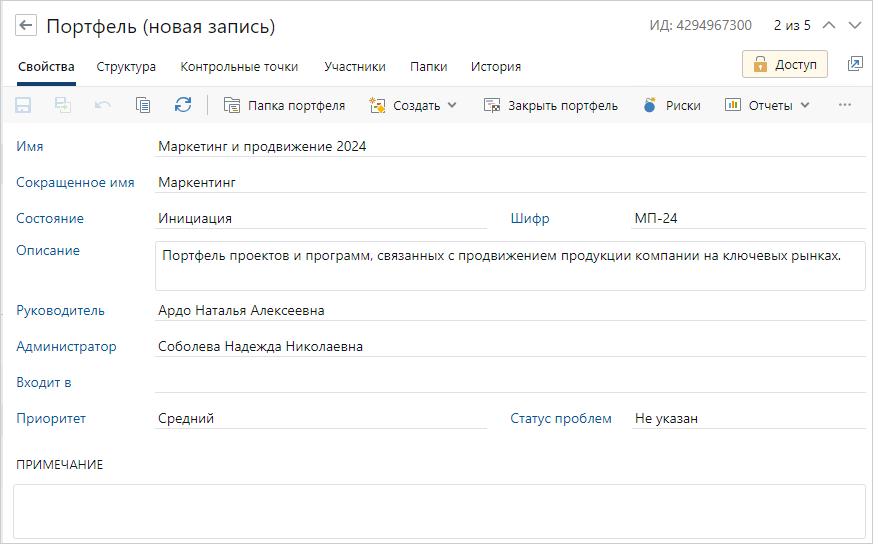Switch to the Структура tab
This screenshot has height=544, width=873.
[126, 67]
